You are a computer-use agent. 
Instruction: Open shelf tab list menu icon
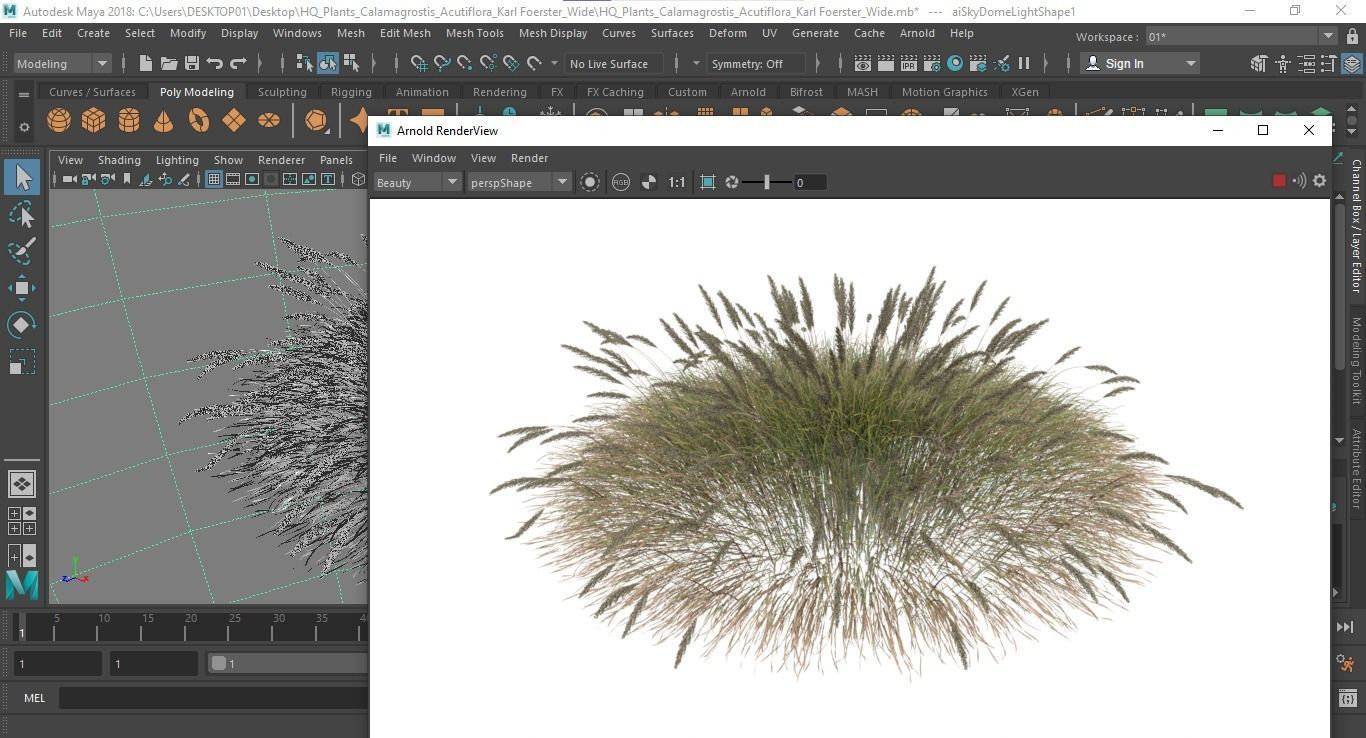pyautogui.click(x=24, y=95)
